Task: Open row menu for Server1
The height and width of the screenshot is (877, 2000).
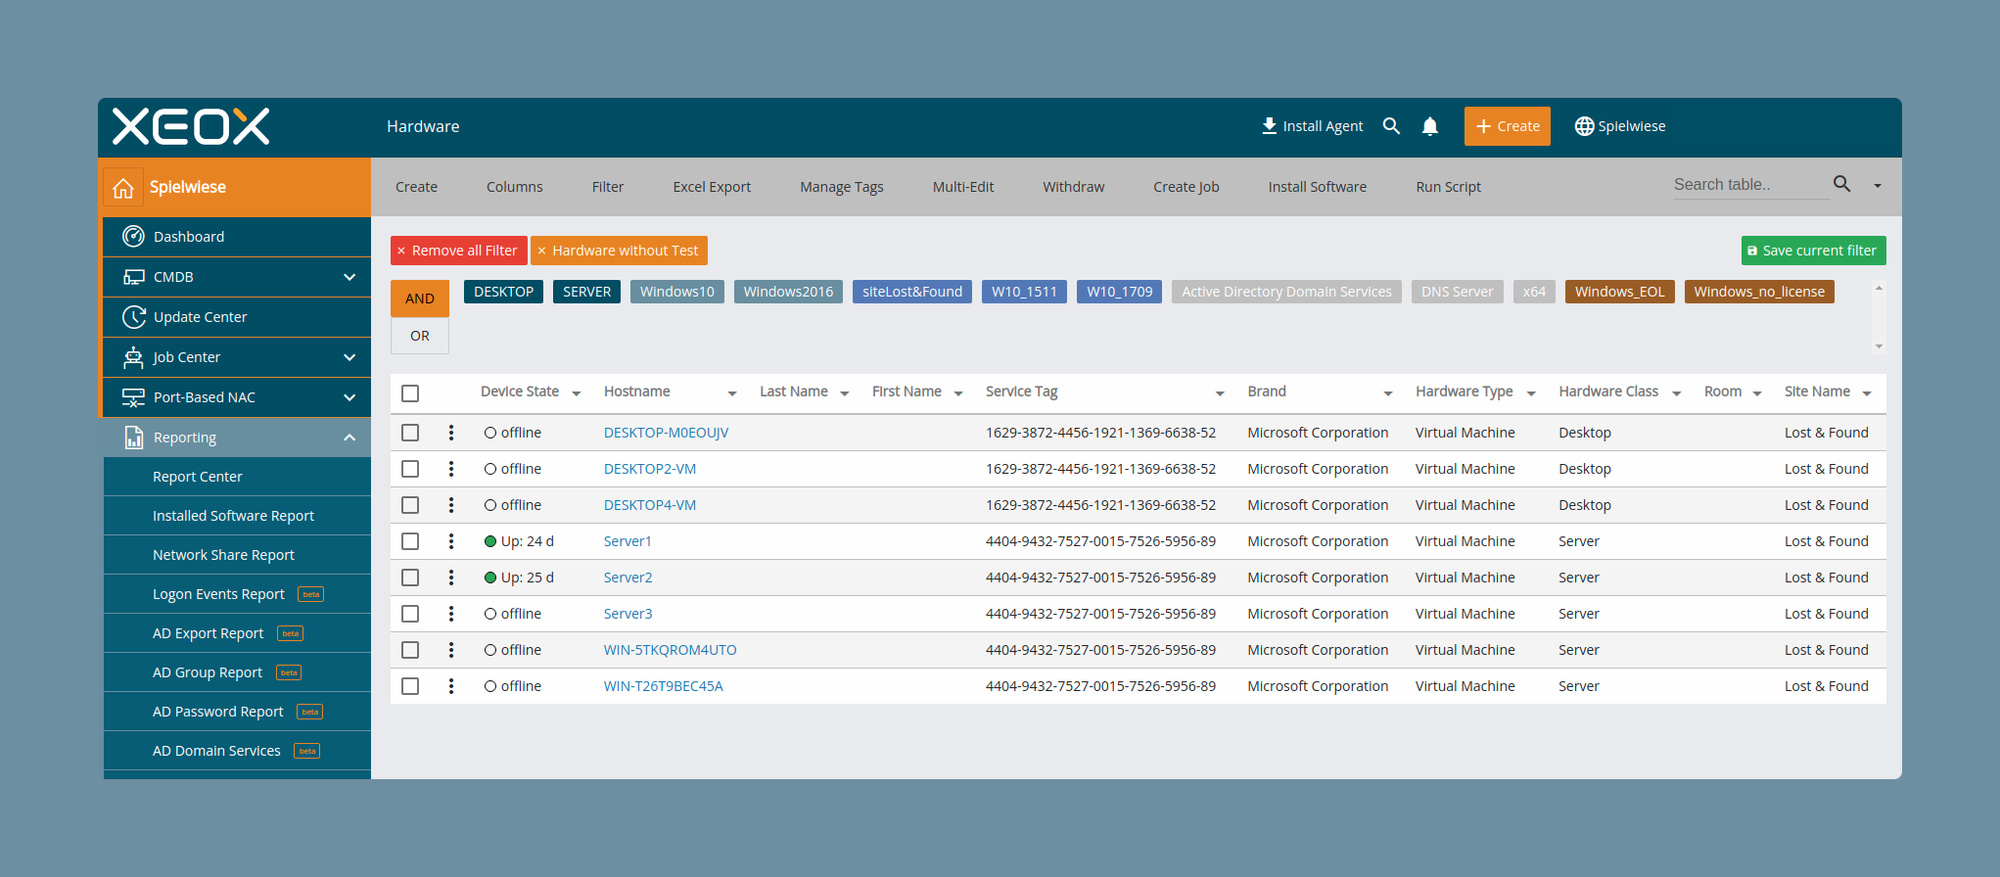Action: (x=451, y=541)
